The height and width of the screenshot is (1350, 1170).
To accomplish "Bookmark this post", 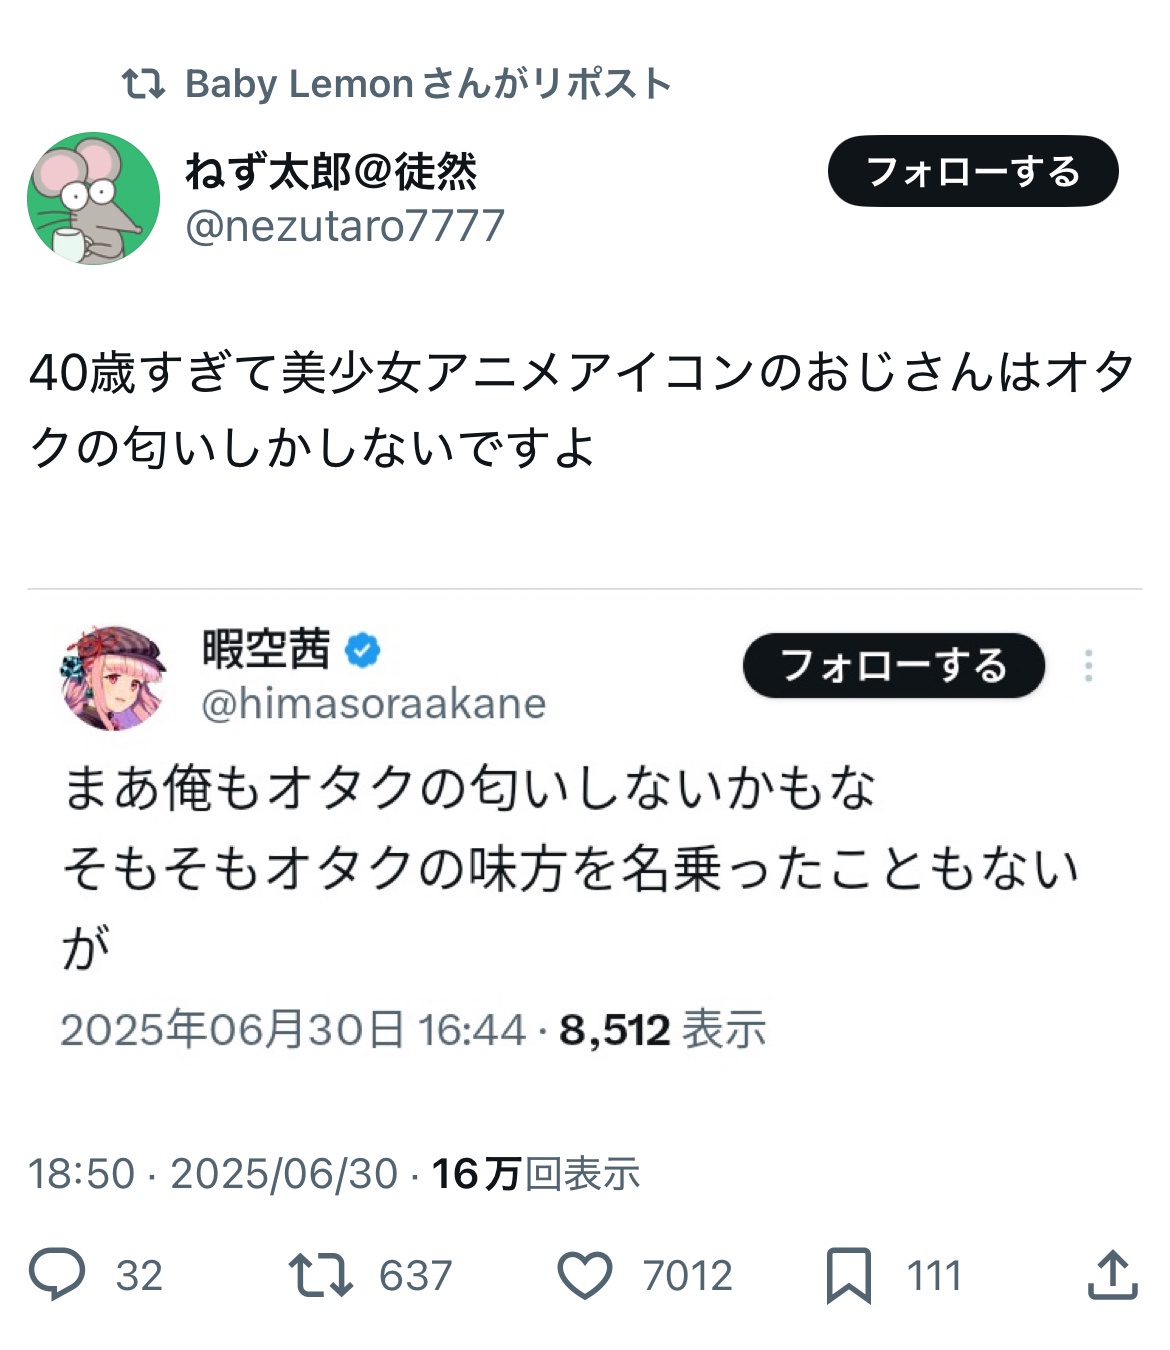I will (x=849, y=1275).
